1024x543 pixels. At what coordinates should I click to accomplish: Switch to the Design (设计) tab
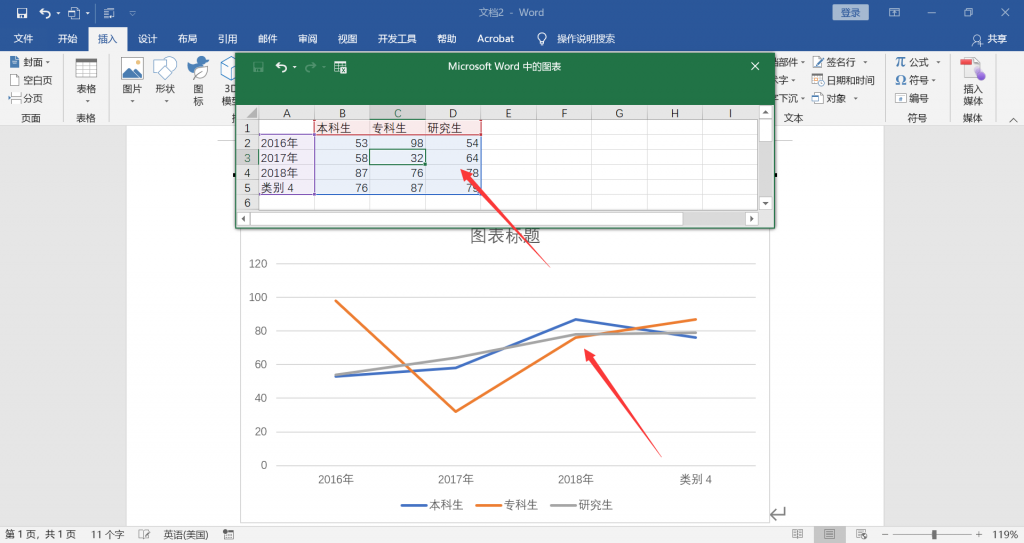(148, 39)
